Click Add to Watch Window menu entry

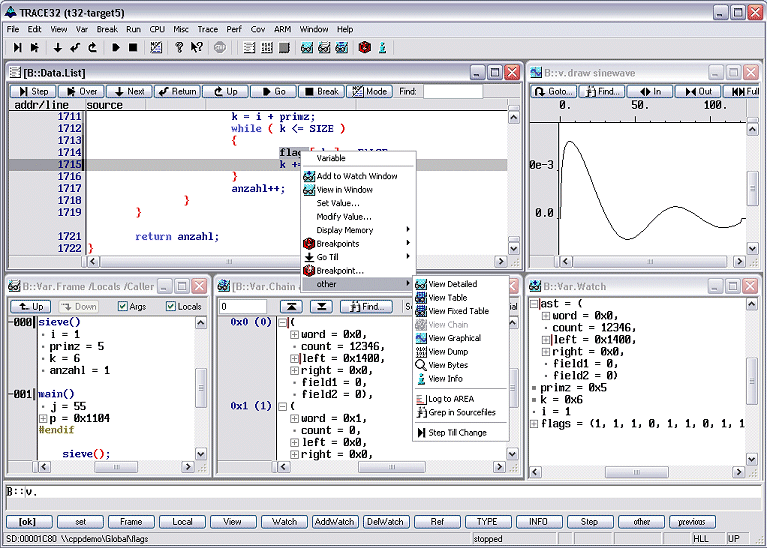356,176
